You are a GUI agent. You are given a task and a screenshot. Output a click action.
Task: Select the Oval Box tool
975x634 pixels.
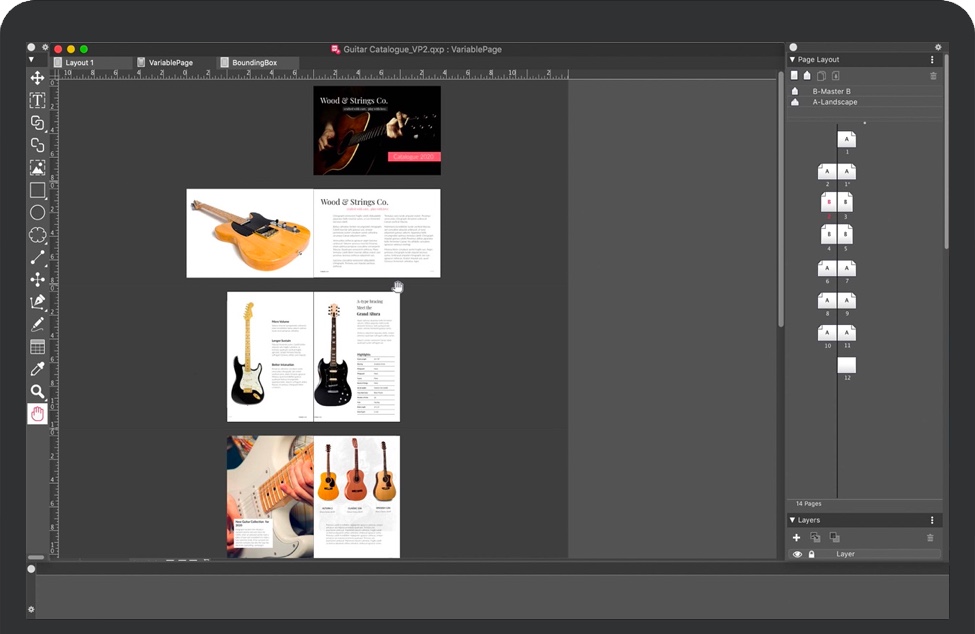pyautogui.click(x=37, y=212)
